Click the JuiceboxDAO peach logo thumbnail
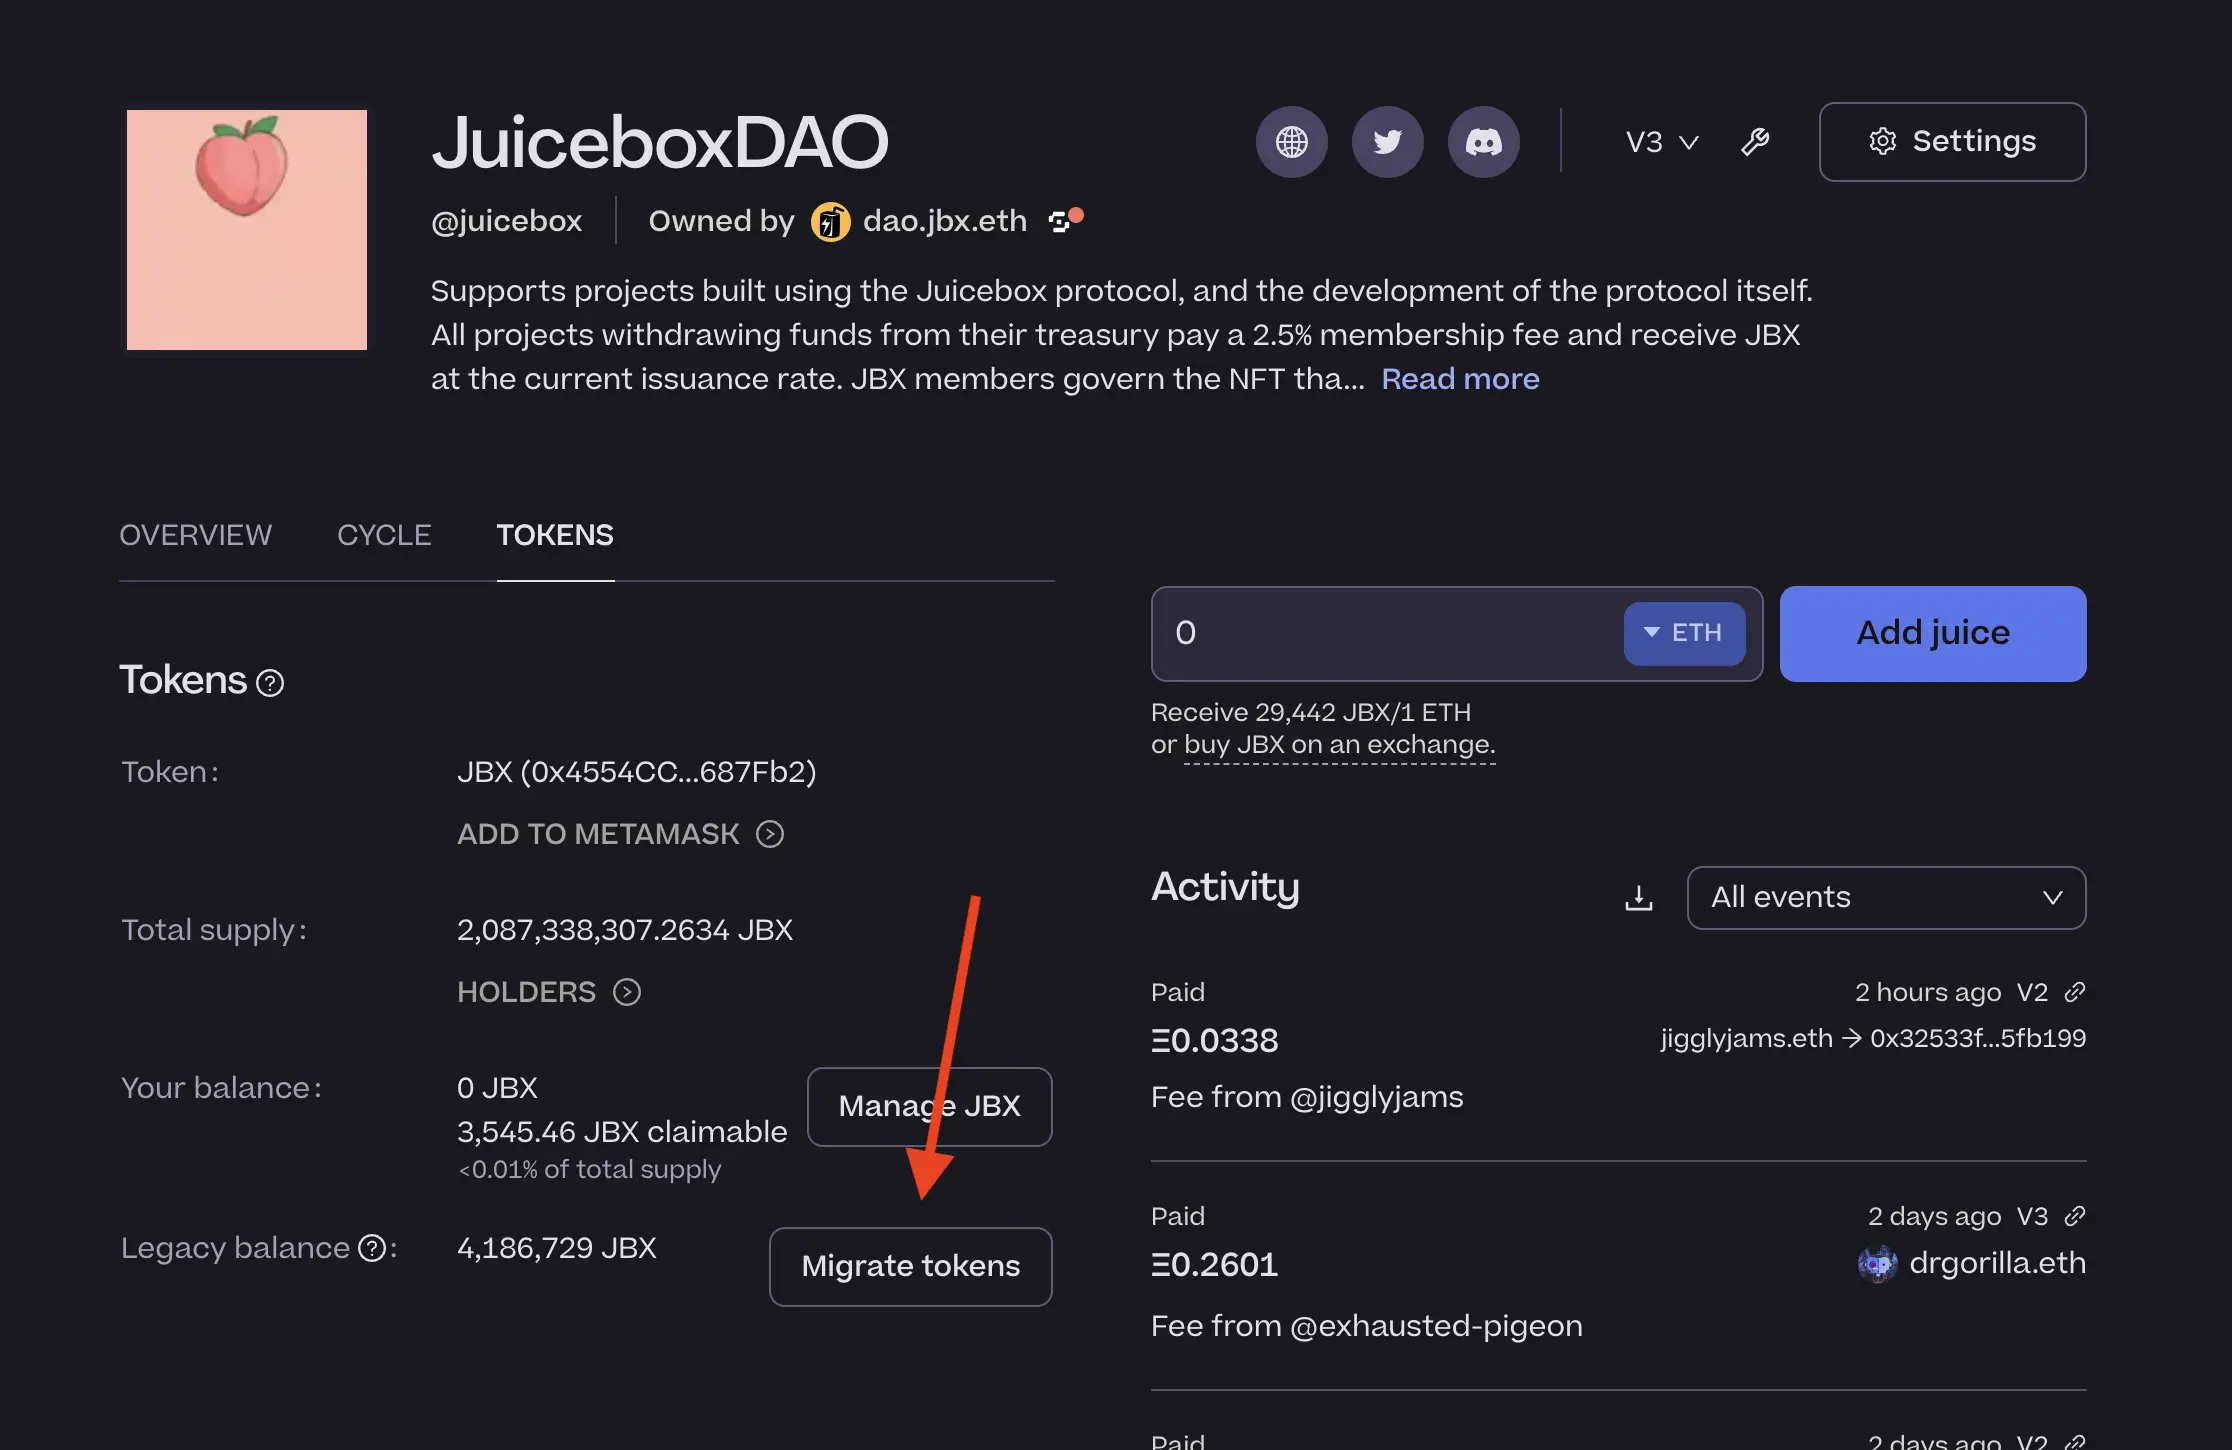 [x=247, y=230]
